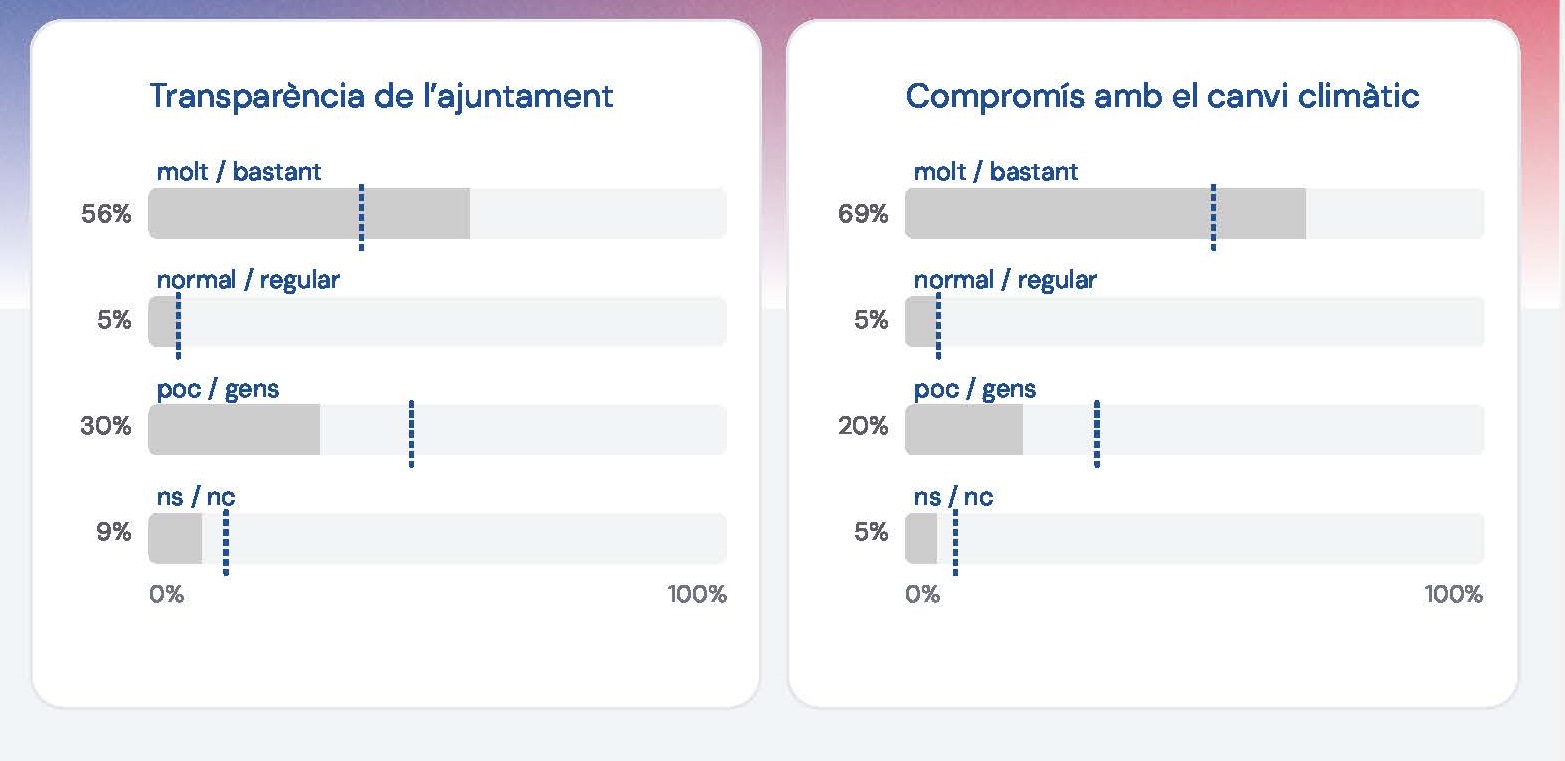Click dotted marker on Transparència ns / nc row
The width and height of the screenshot is (1565, 761).
(x=225, y=542)
